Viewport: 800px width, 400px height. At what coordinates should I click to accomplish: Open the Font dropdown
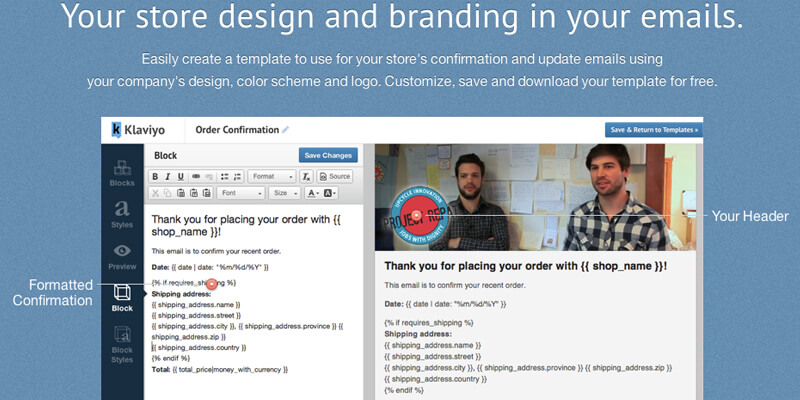click(x=241, y=193)
